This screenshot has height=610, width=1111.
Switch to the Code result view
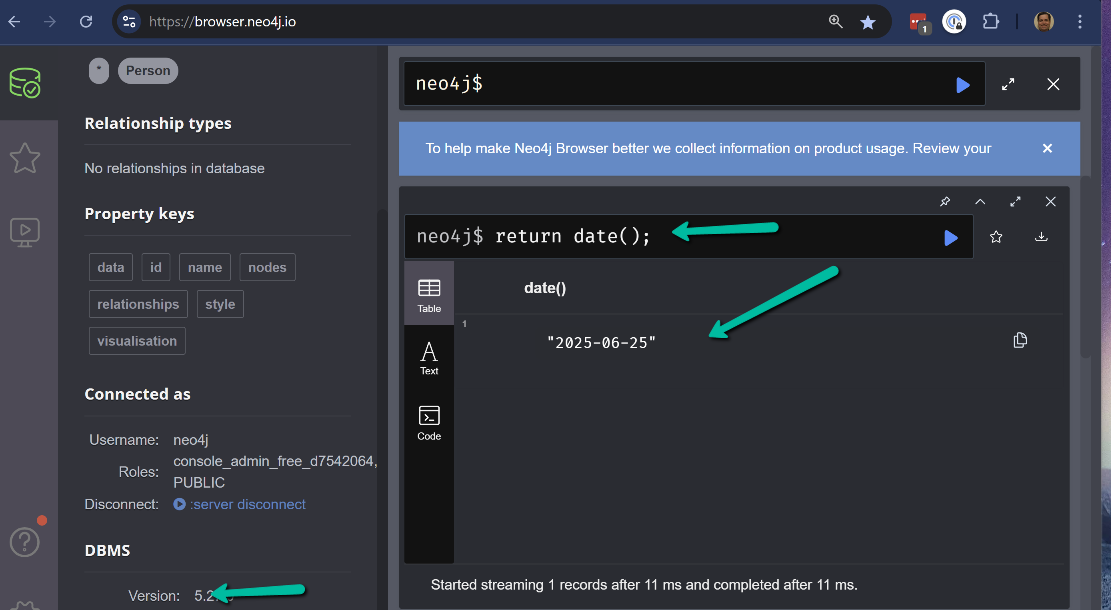pyautogui.click(x=429, y=423)
